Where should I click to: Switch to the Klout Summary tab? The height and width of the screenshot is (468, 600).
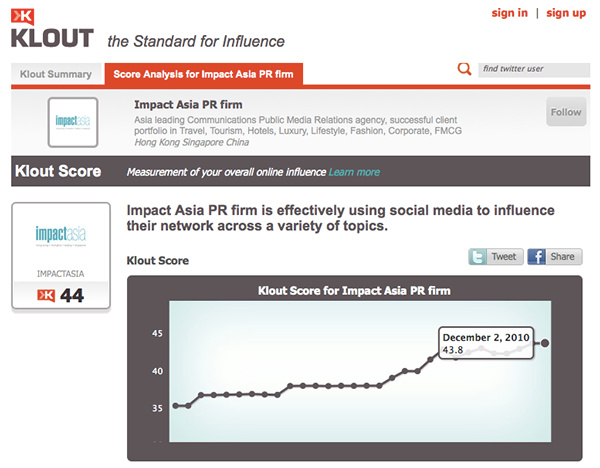(56, 74)
